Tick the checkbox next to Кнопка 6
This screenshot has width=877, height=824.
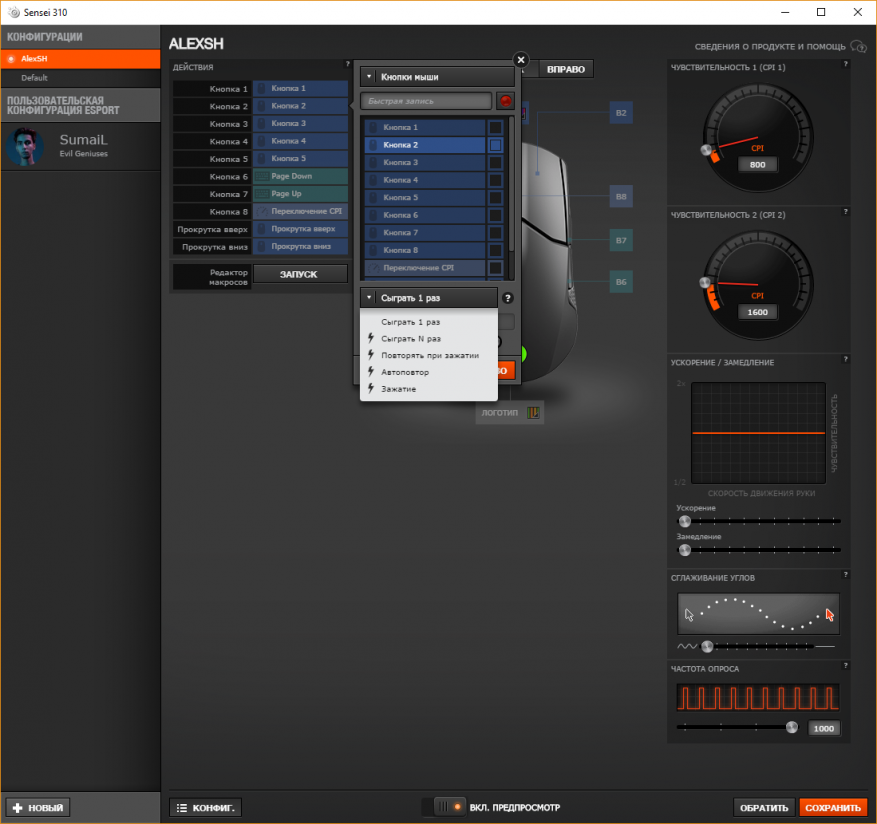[x=496, y=215]
